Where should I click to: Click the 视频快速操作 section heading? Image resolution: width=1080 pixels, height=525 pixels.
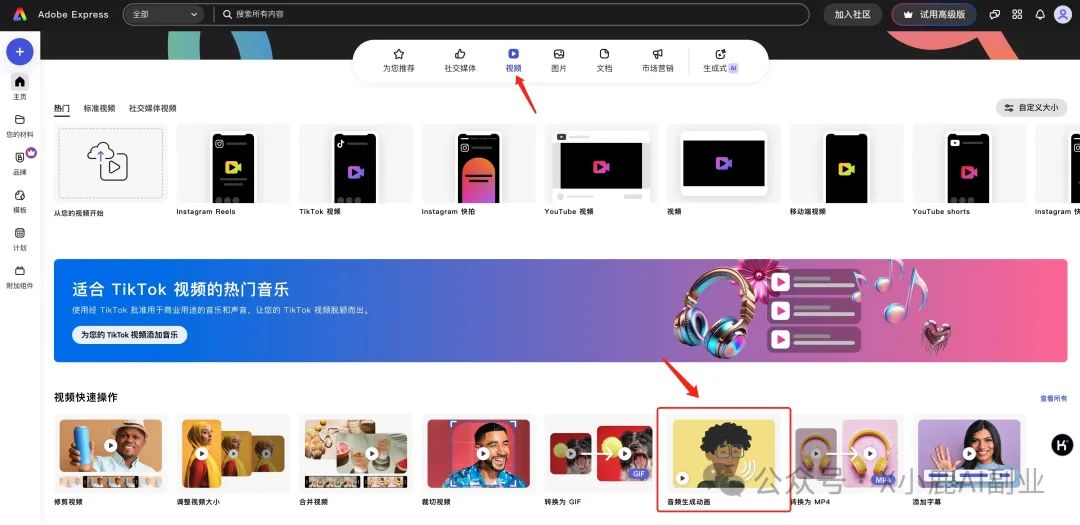coord(85,398)
